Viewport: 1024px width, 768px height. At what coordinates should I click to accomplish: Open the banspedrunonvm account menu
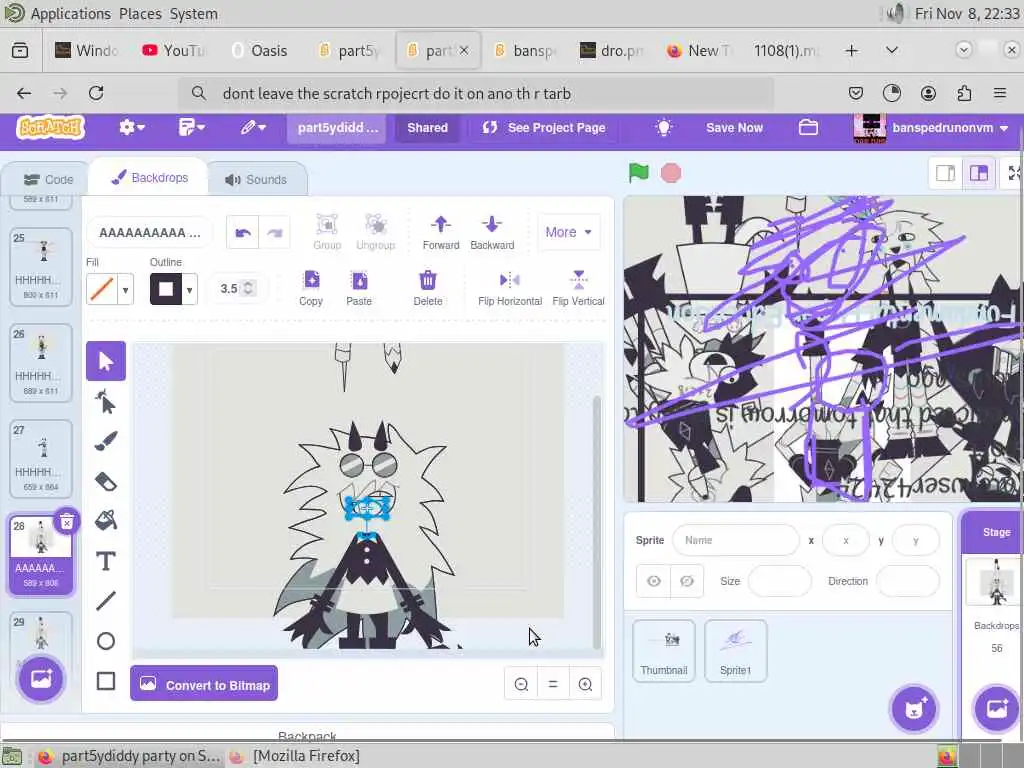point(931,127)
